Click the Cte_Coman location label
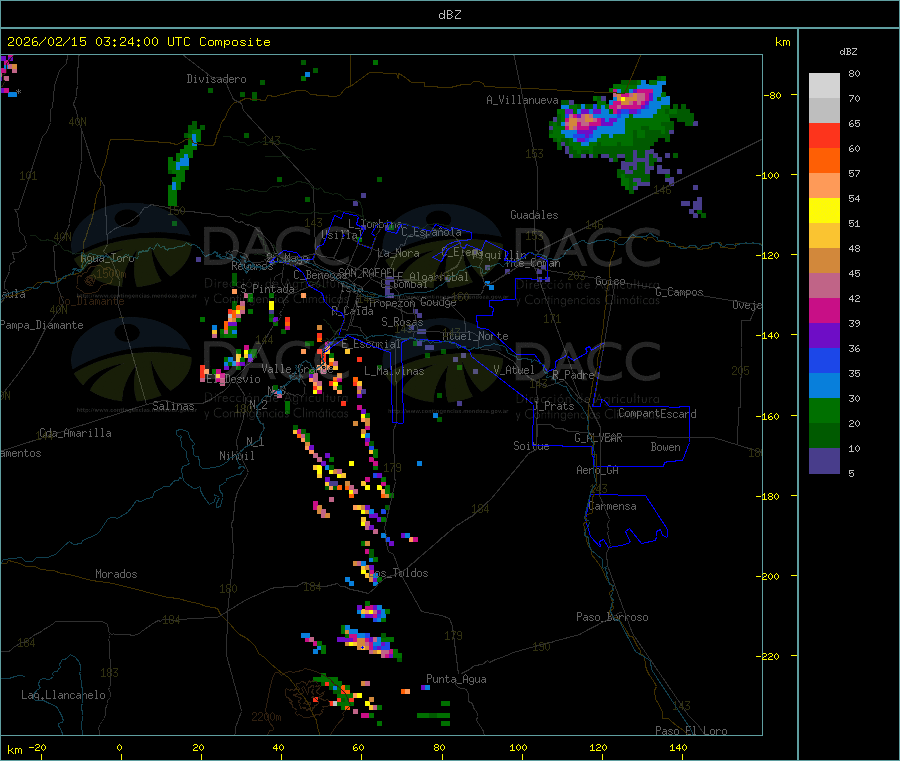This screenshot has width=900, height=761. click(533, 263)
